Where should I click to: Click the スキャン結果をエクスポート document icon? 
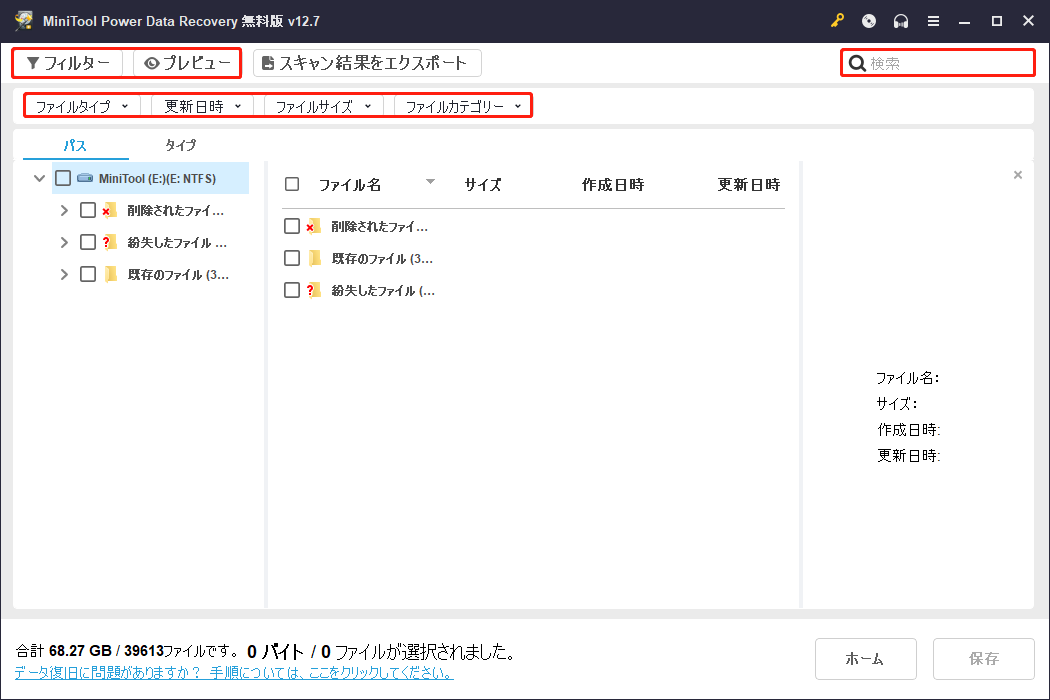point(266,62)
